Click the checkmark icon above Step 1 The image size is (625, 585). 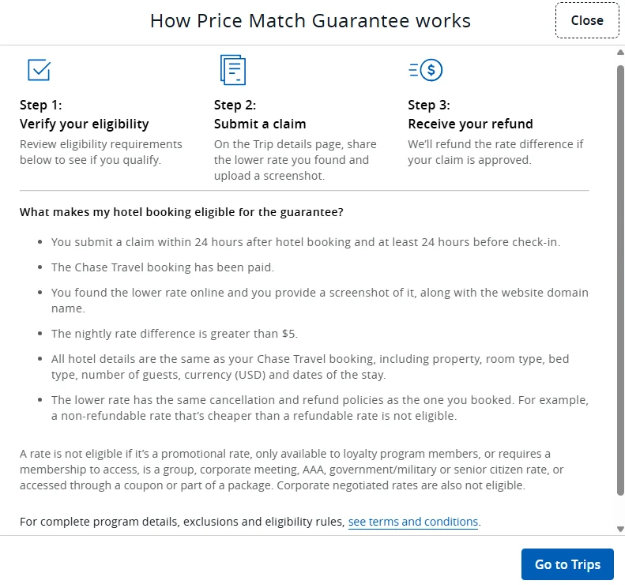(38, 70)
